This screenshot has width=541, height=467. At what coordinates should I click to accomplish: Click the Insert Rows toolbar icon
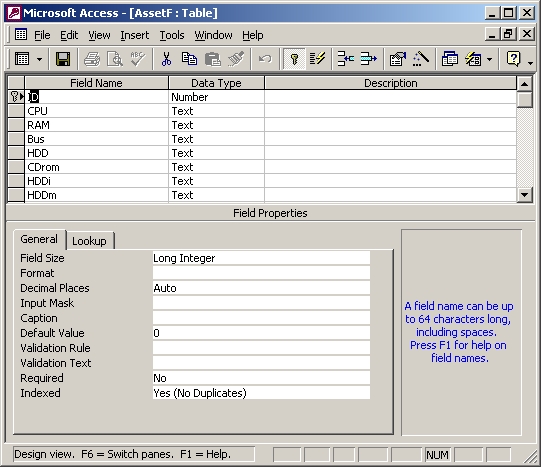tap(345, 59)
